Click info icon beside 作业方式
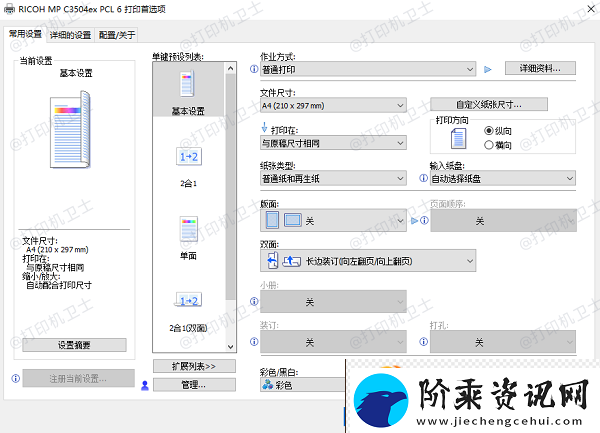This screenshot has height=433, width=600. (x=254, y=69)
